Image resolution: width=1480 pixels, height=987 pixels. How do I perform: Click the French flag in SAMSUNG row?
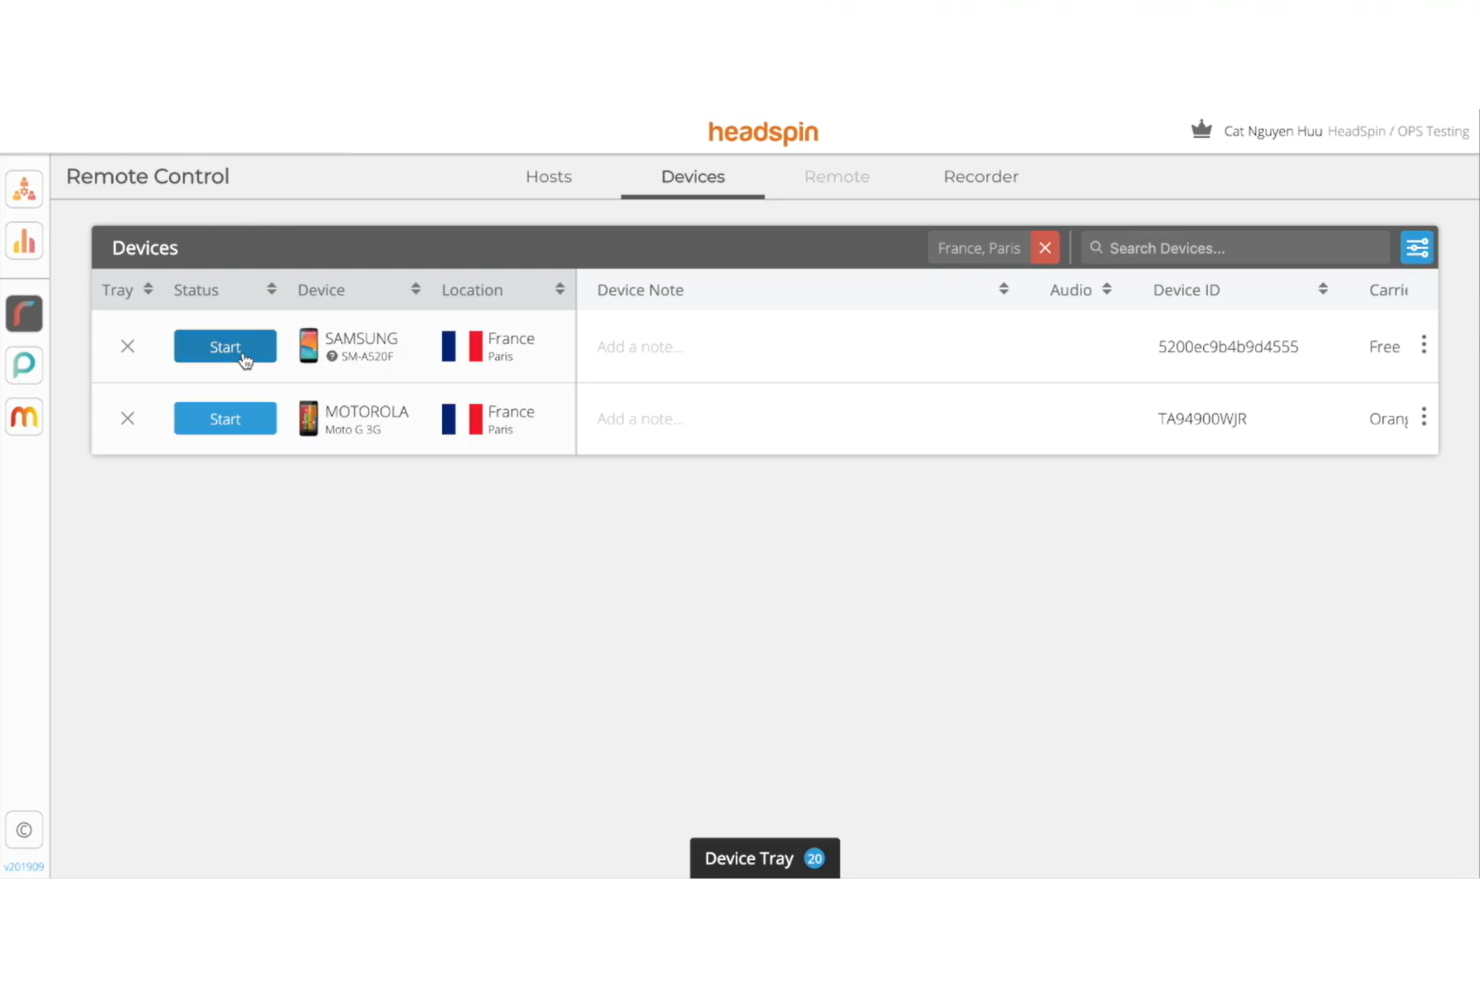[462, 346]
